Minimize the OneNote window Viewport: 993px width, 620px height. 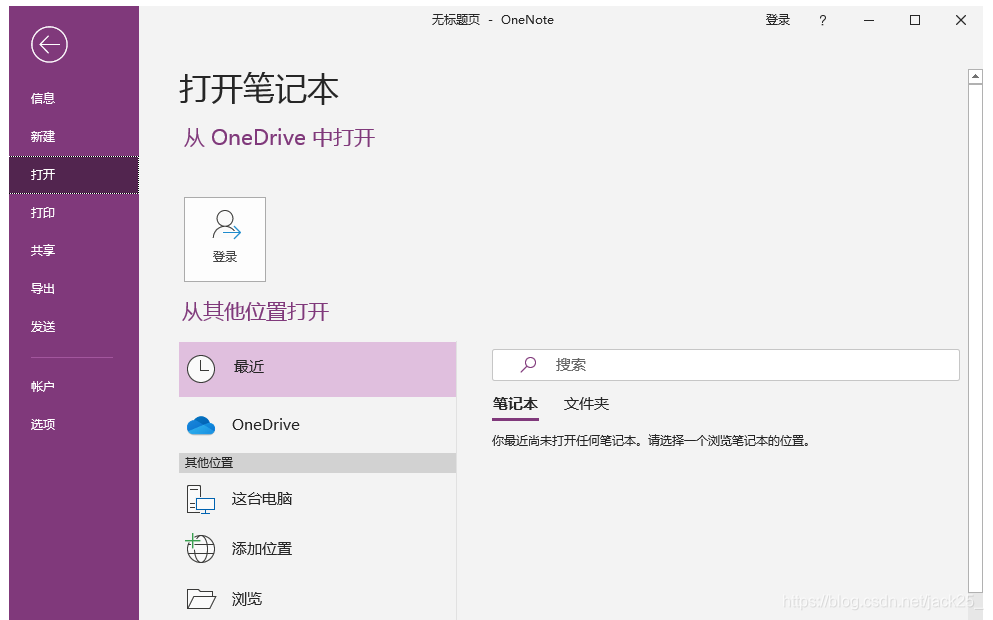point(869,20)
